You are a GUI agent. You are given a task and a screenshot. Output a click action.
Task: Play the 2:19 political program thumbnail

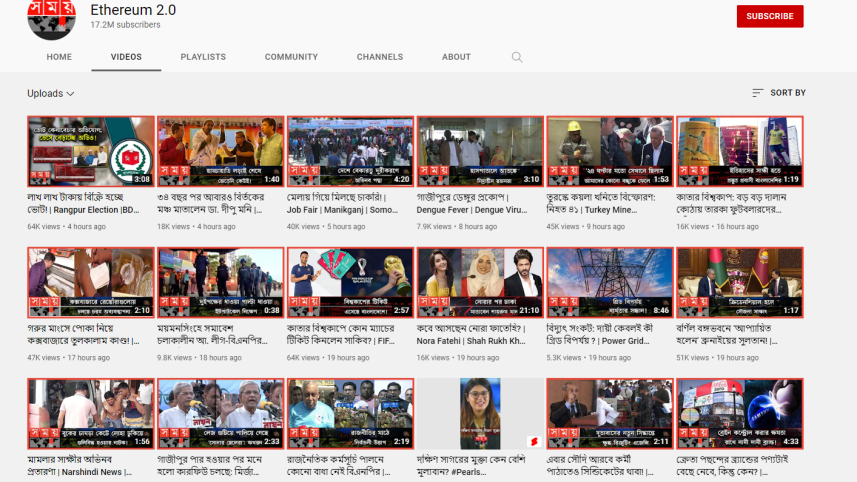tap(350, 414)
